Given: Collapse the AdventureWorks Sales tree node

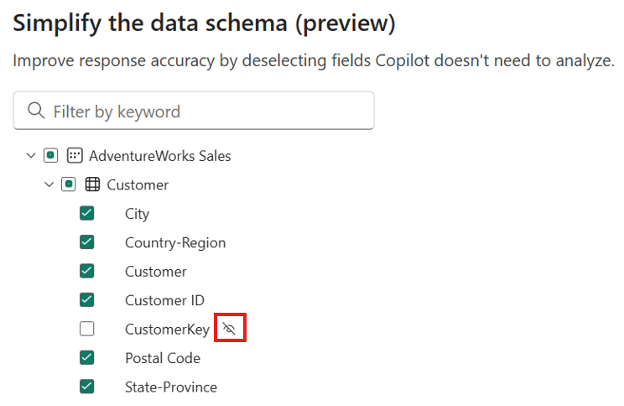Looking at the screenshot, I should pyautogui.click(x=31, y=156).
